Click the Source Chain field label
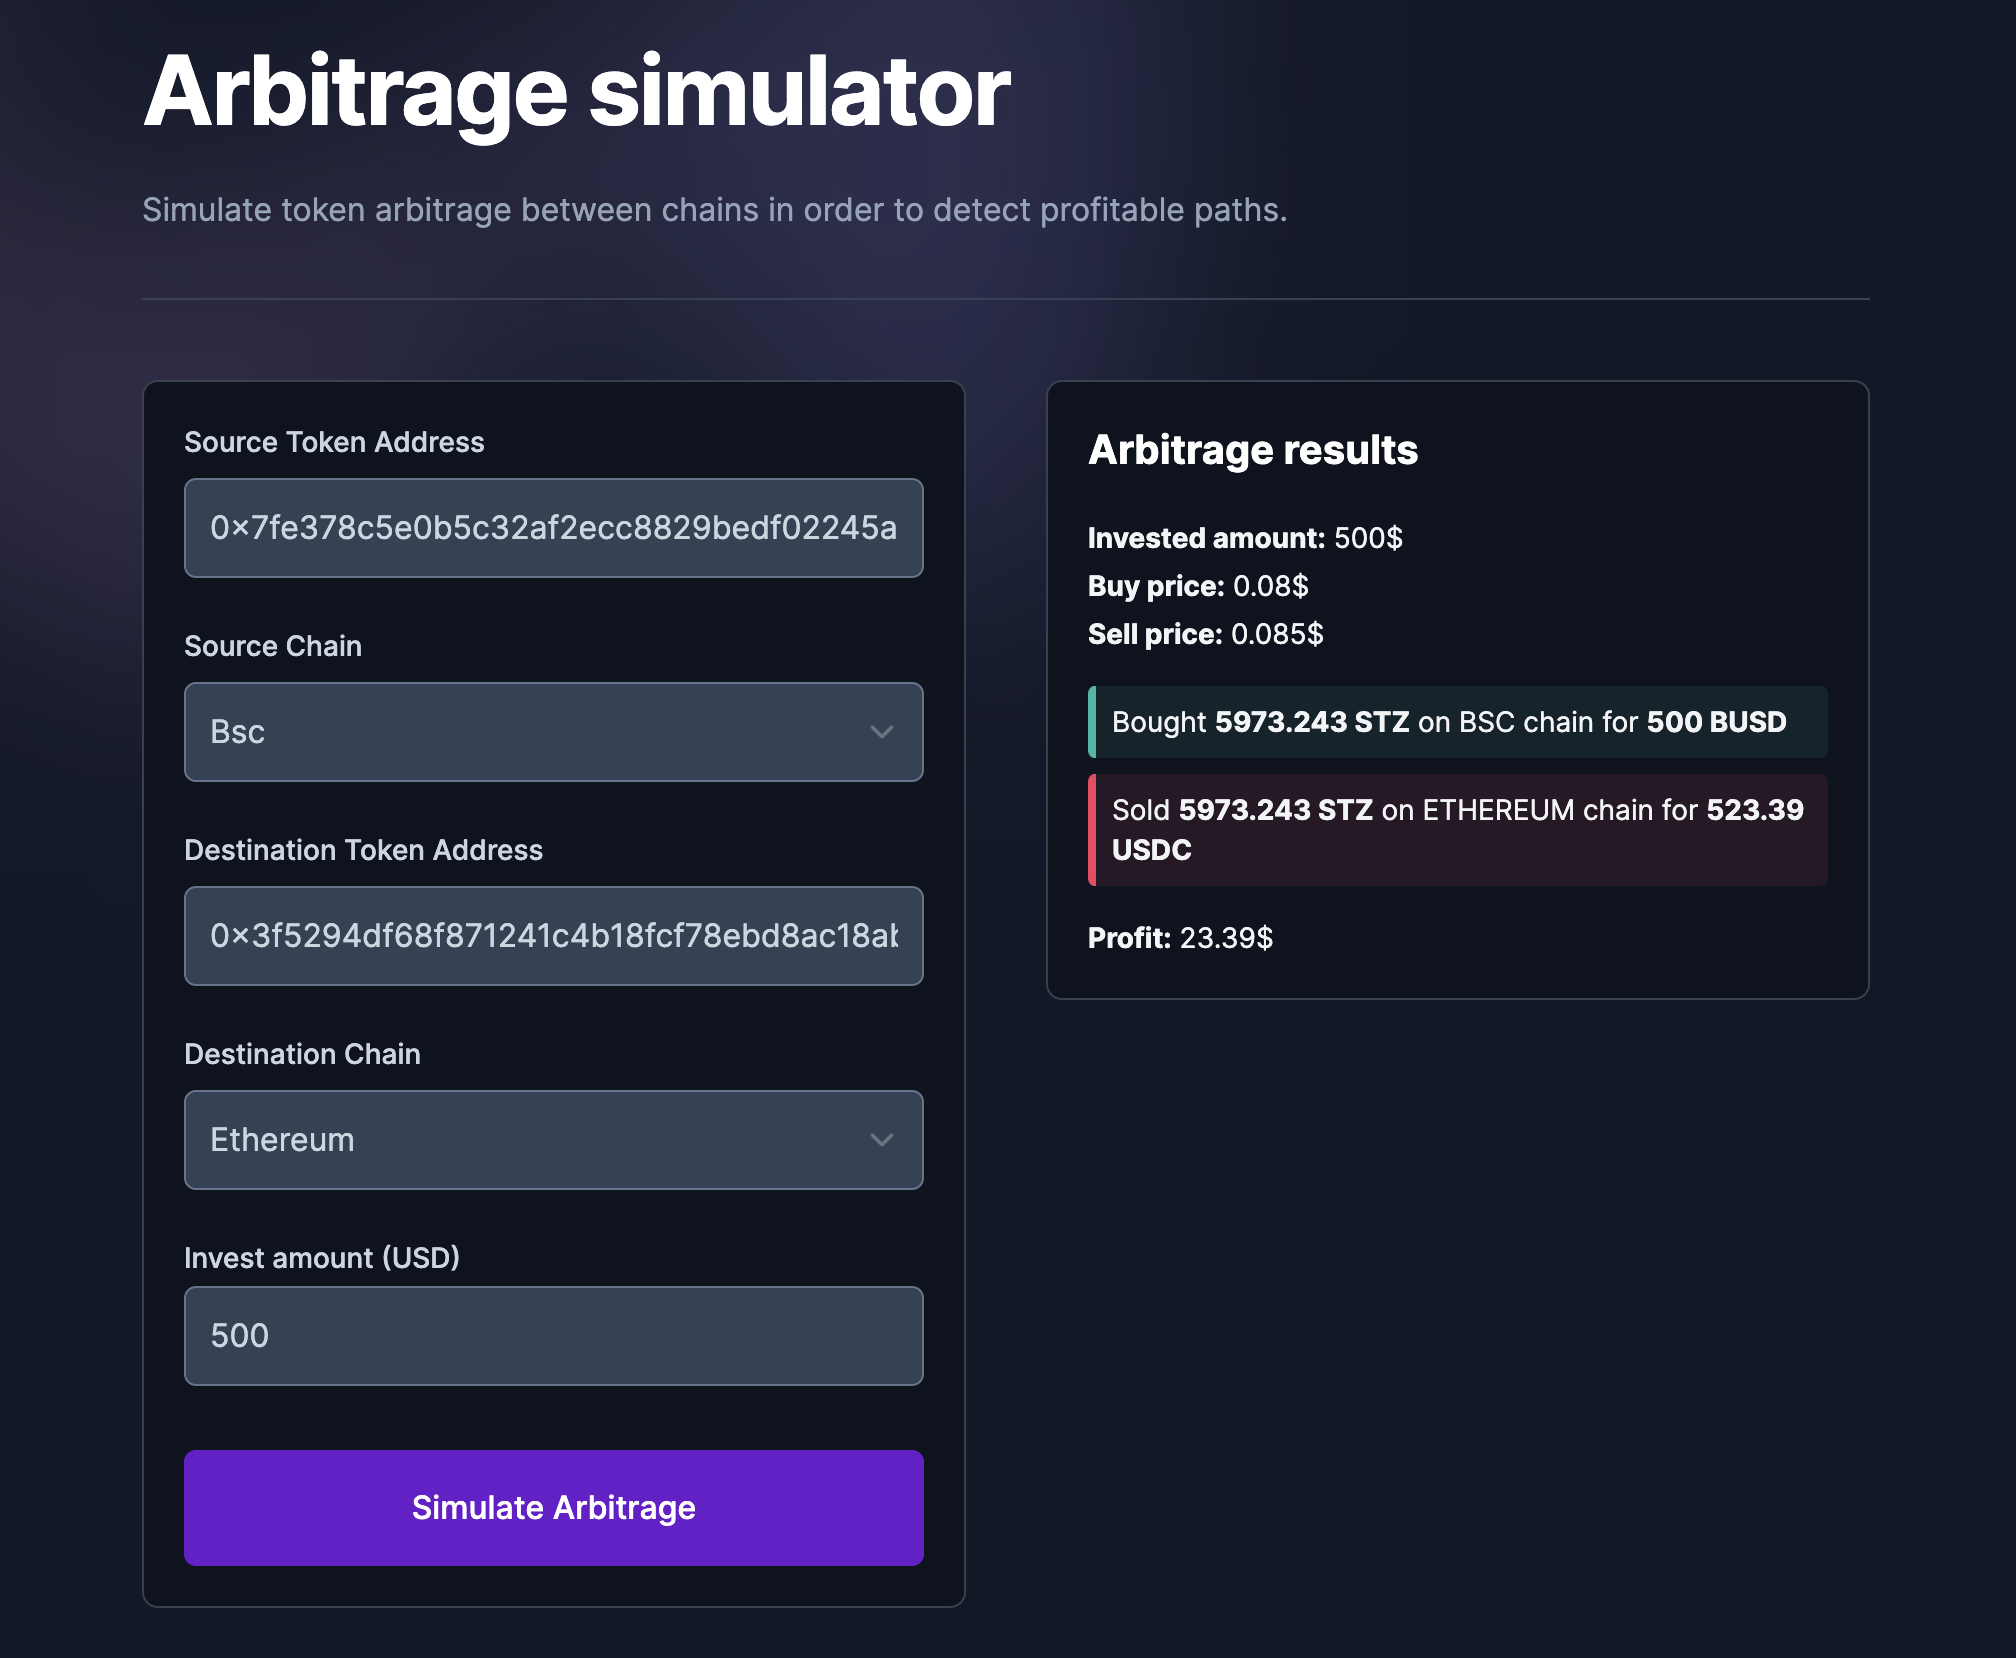The image size is (2016, 1658). (x=272, y=646)
